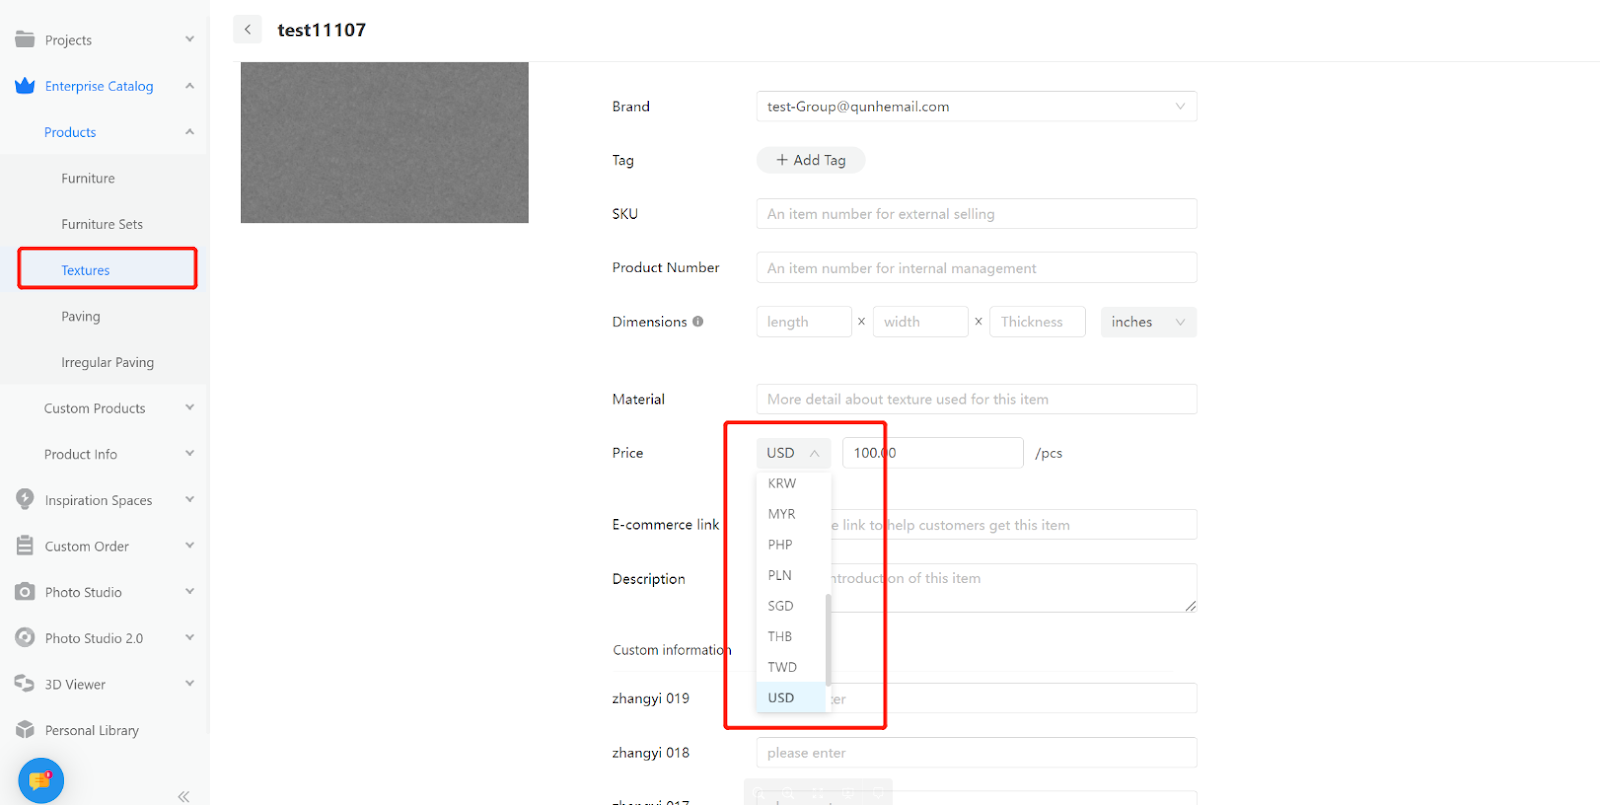Click the Description resize handle
This screenshot has height=805, width=1600.
point(1190,606)
